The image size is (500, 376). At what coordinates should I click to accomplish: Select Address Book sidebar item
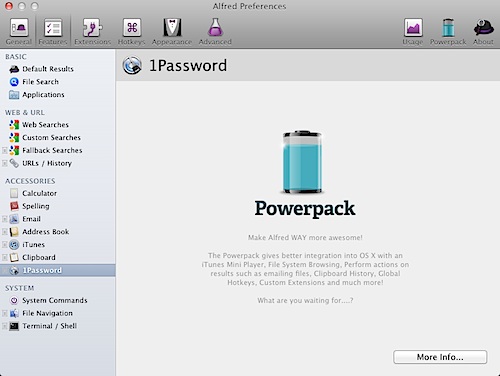[x=58, y=232]
